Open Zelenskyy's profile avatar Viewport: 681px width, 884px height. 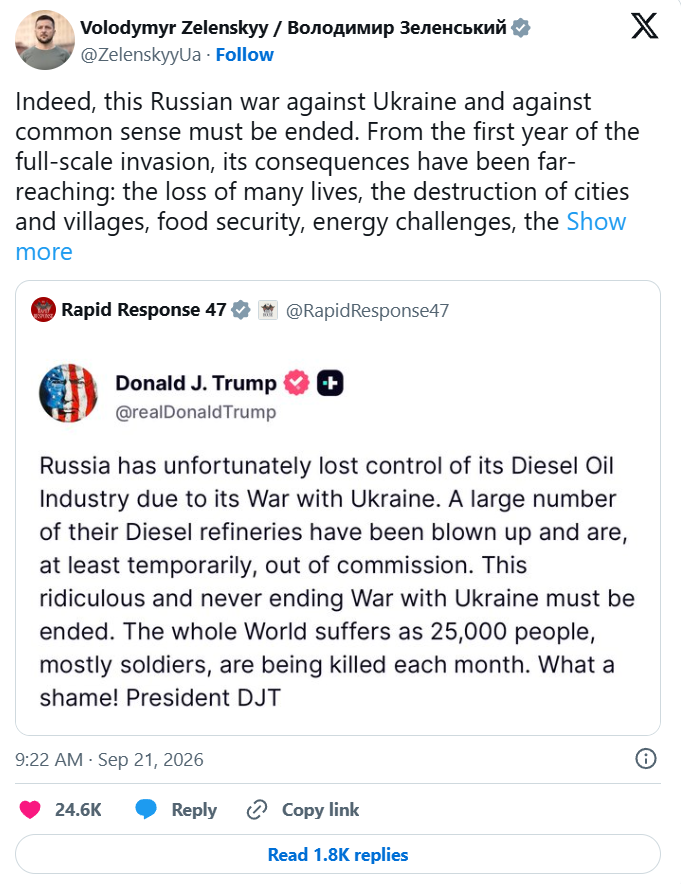click(45, 40)
